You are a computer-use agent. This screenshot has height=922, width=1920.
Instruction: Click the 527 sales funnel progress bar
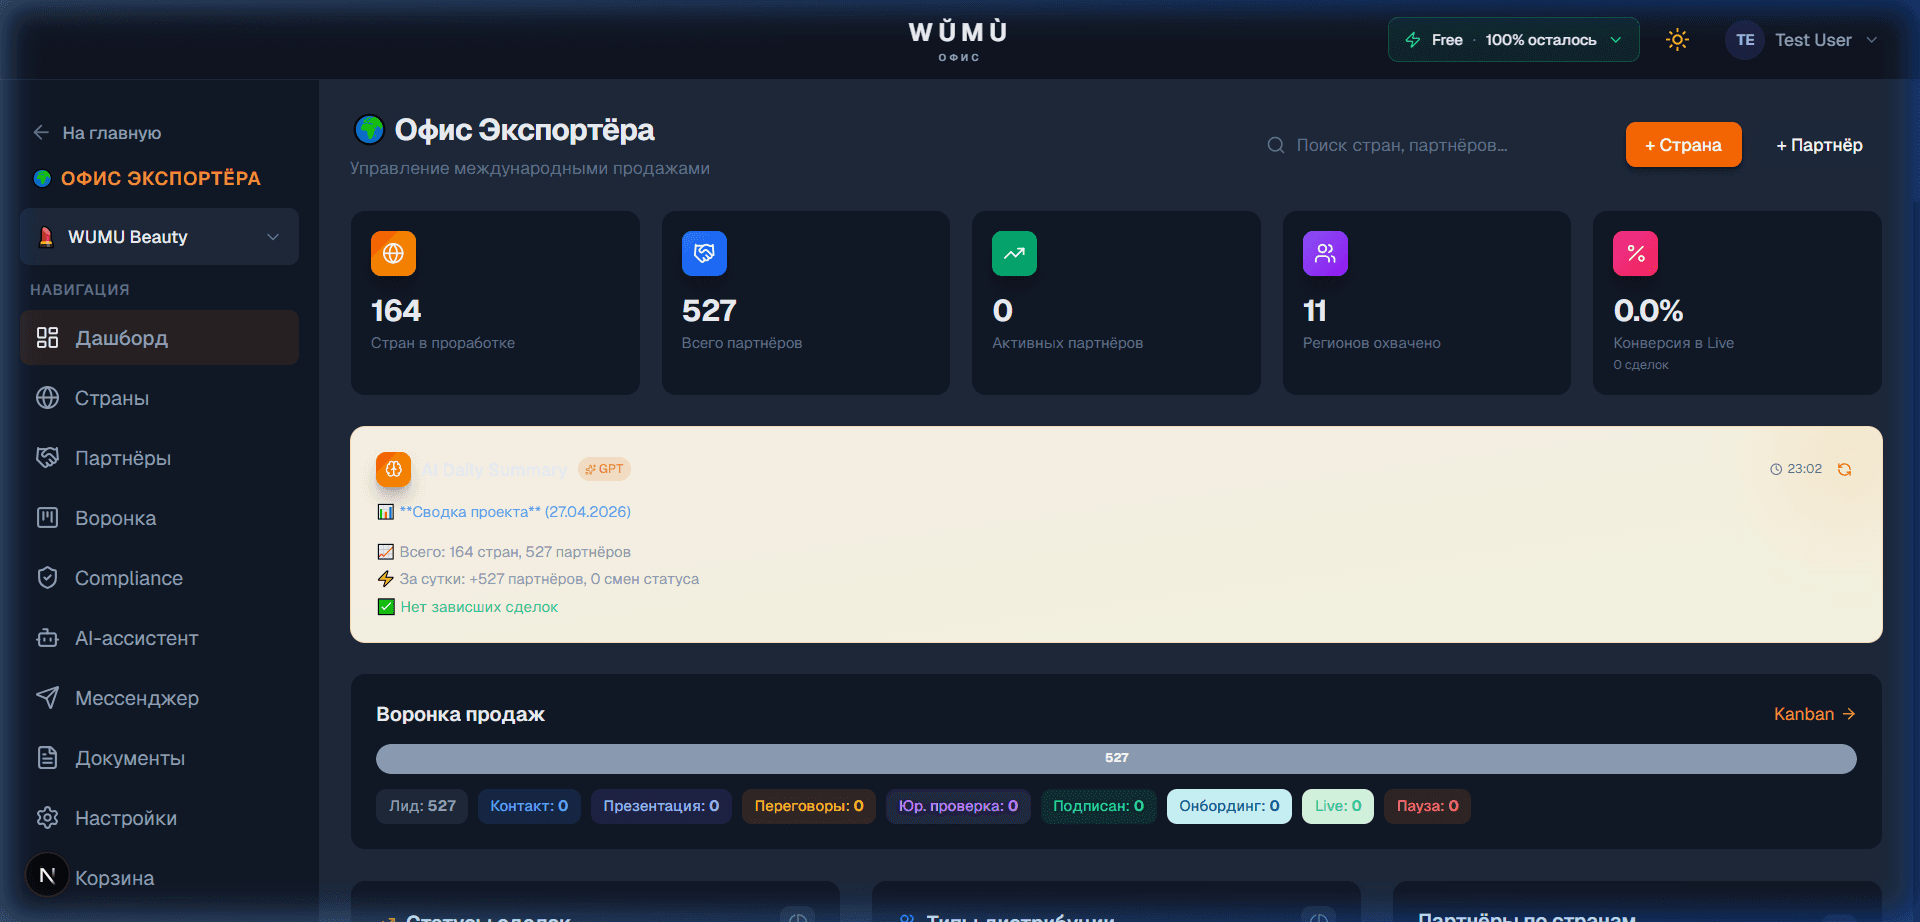(1116, 758)
